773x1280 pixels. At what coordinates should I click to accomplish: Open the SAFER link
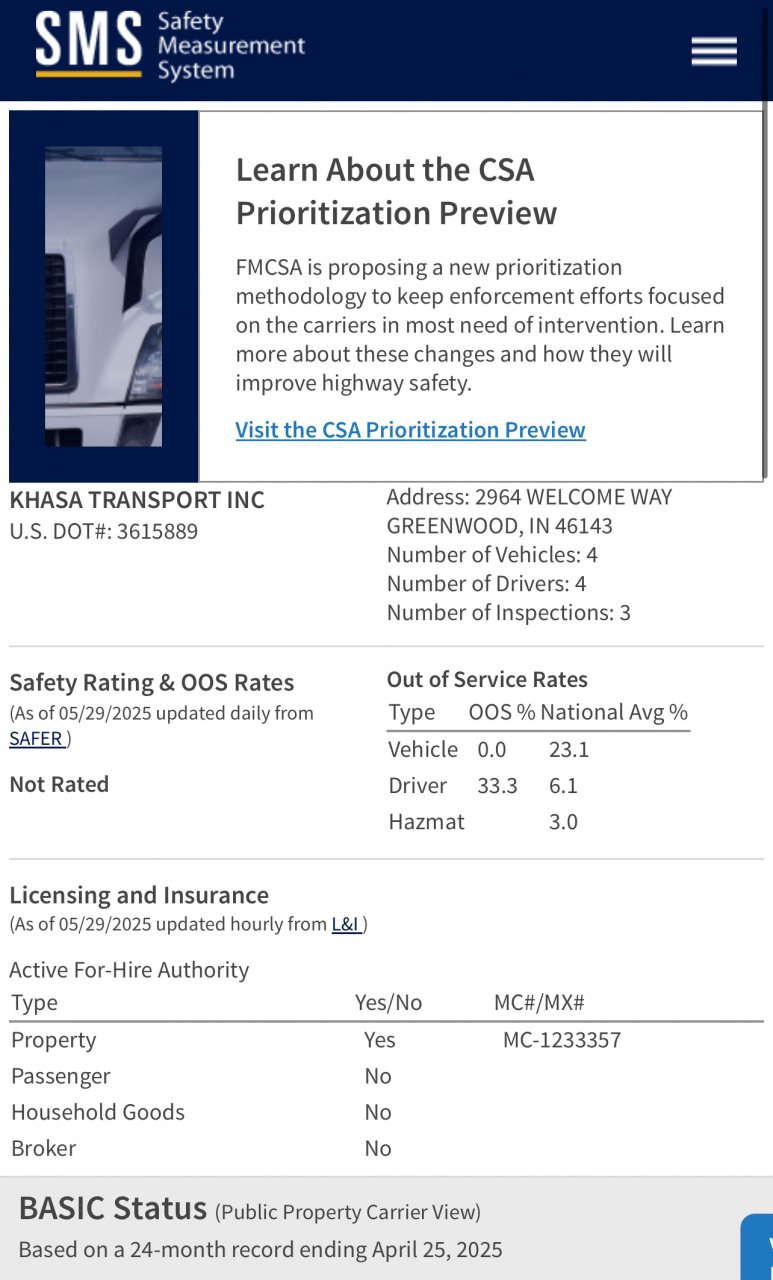36,739
